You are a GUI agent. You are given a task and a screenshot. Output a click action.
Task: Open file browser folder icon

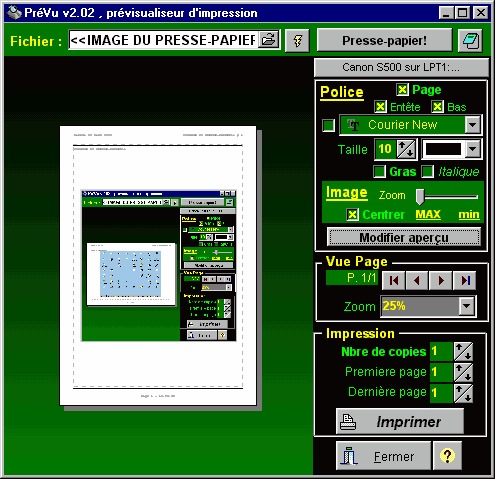(269, 40)
